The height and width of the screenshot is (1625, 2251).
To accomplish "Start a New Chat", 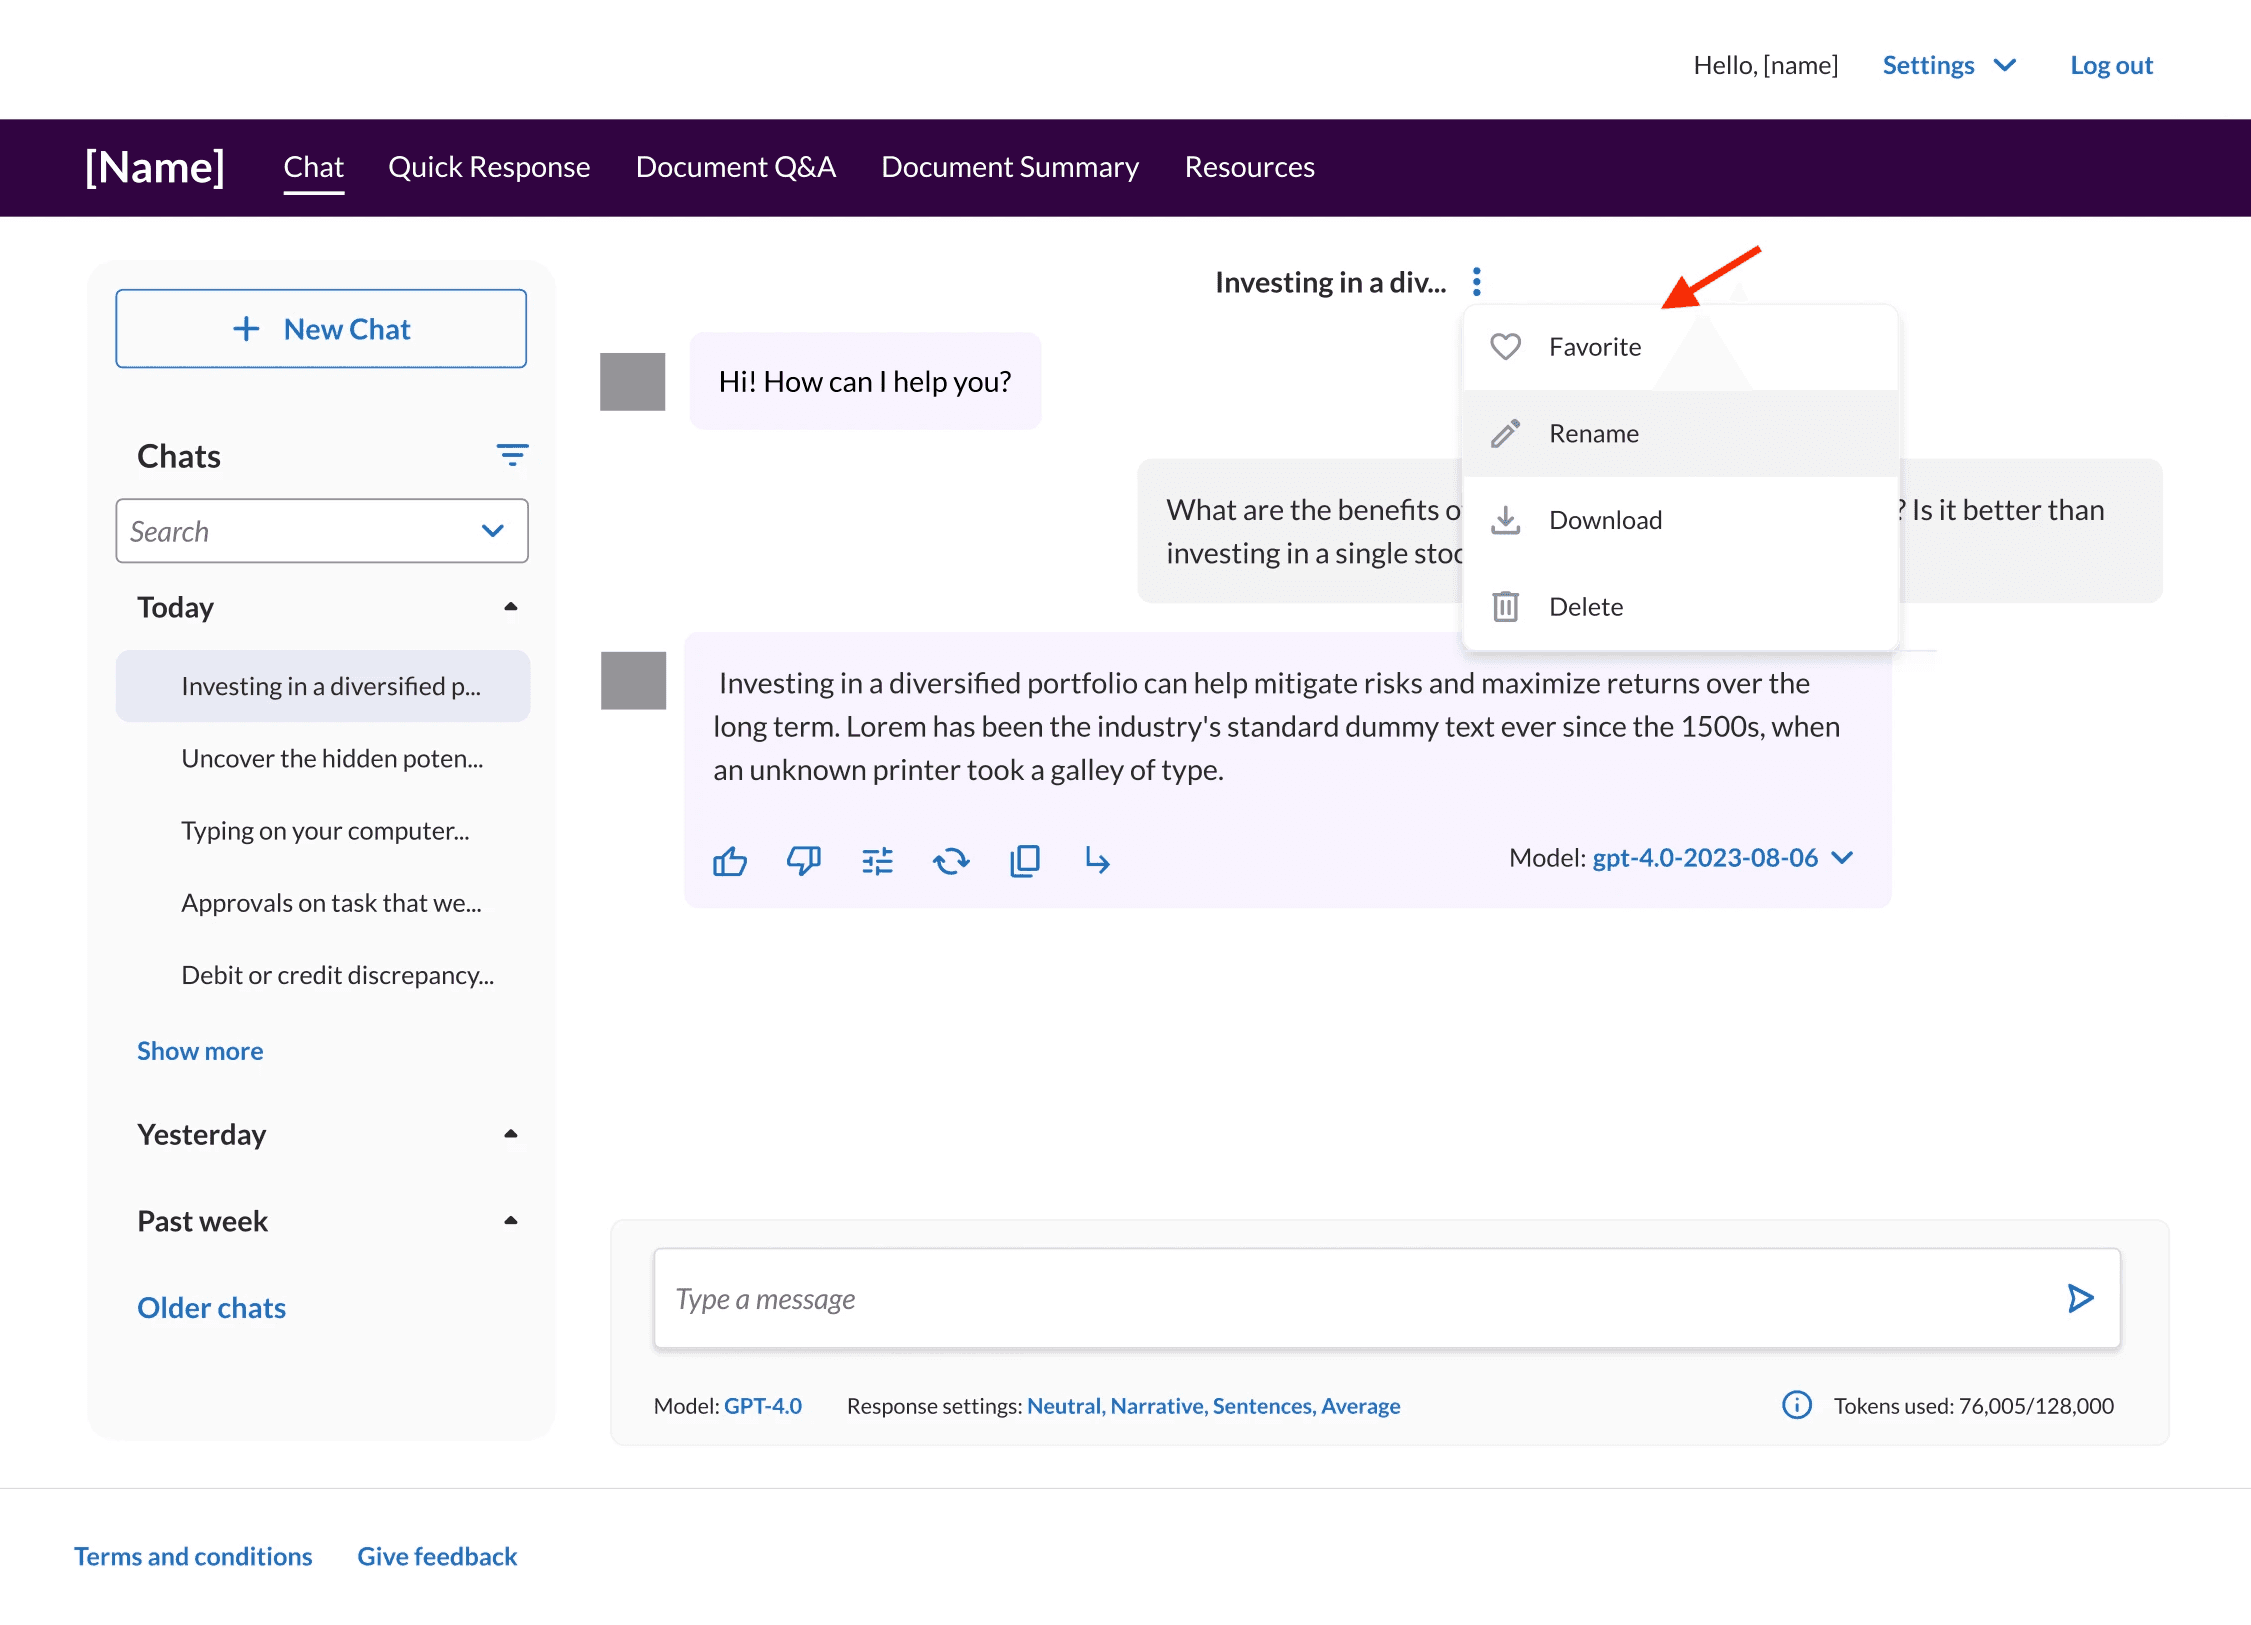I will (x=321, y=329).
